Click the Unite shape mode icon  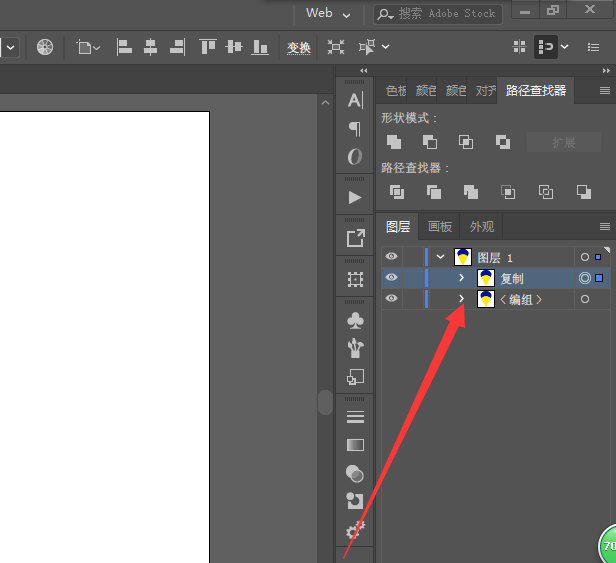tap(394, 142)
